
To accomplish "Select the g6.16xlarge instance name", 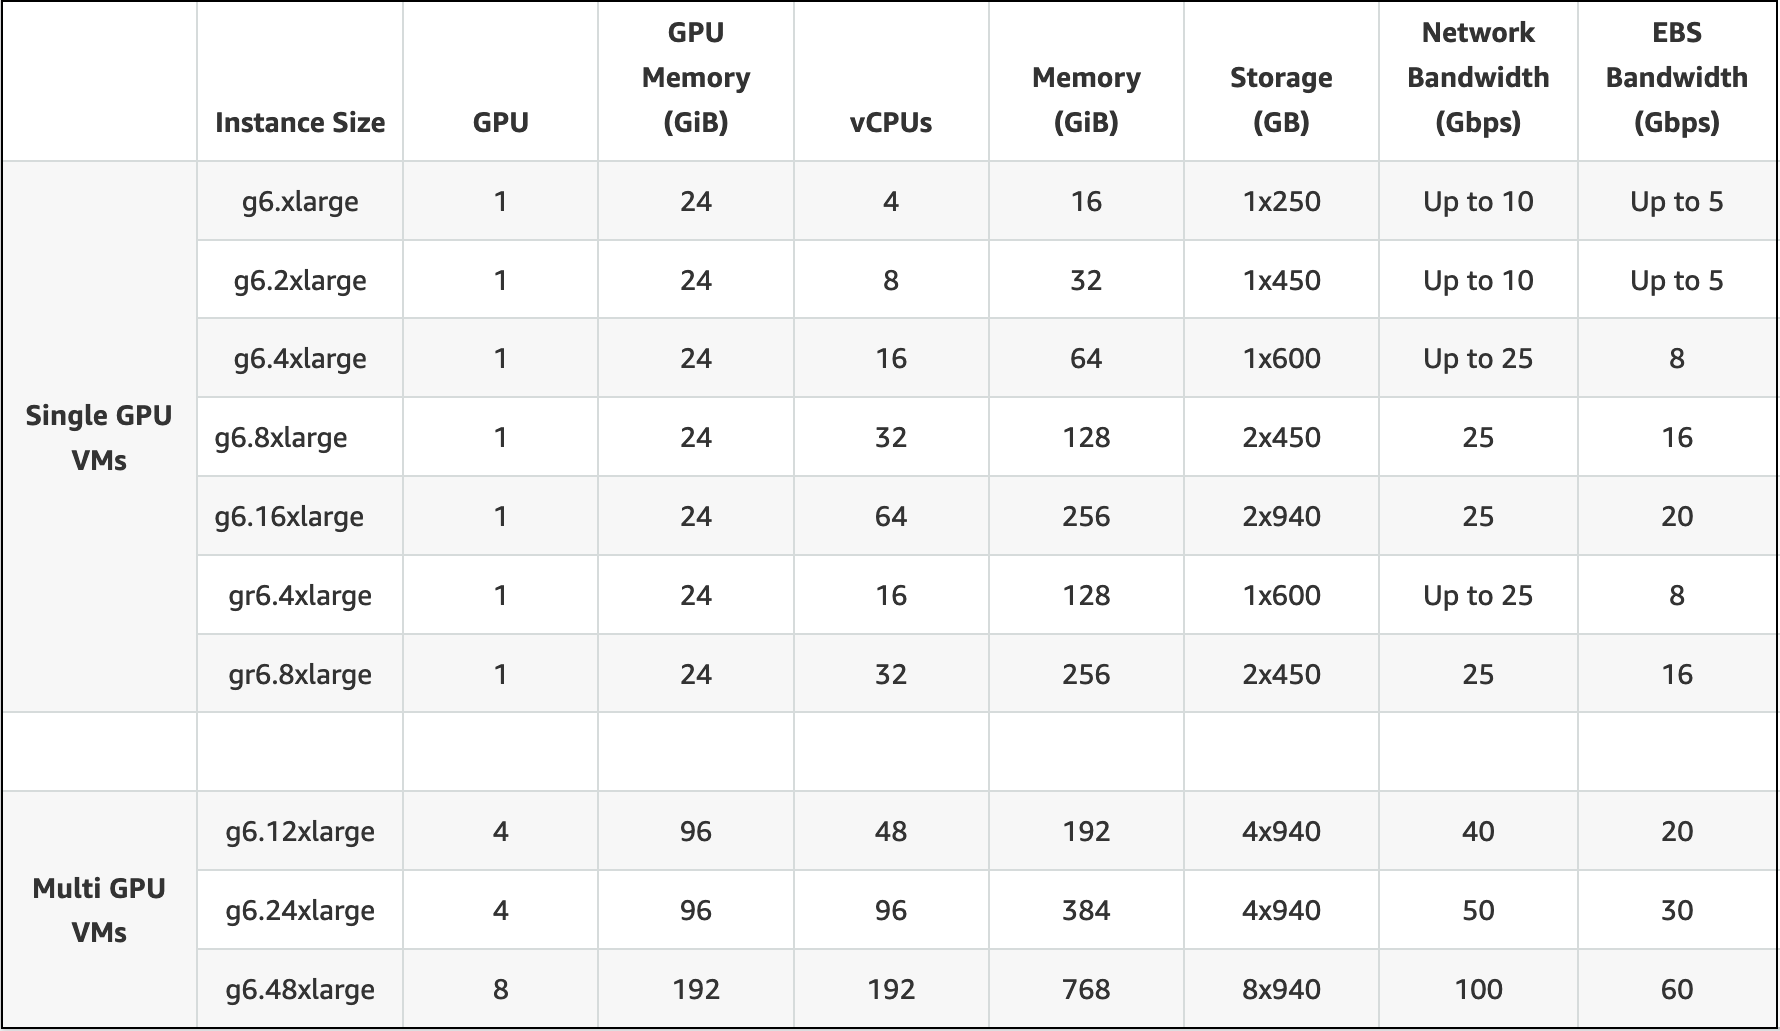I will pos(289,516).
